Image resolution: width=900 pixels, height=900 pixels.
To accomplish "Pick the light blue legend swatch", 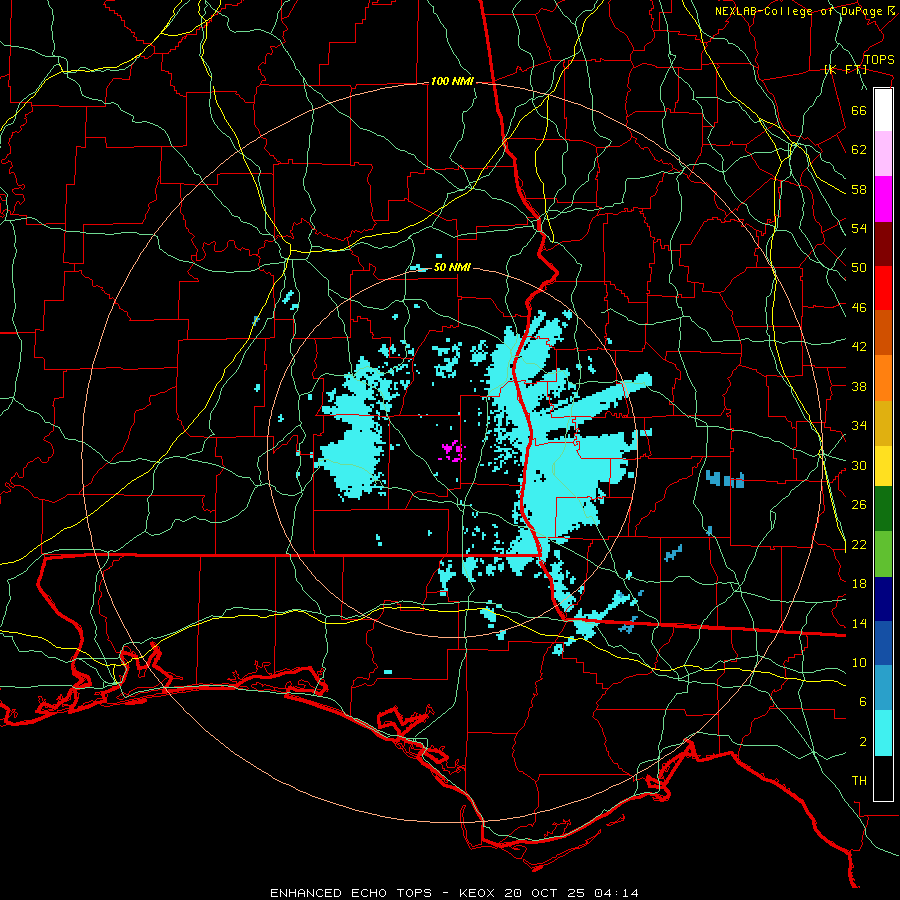I will click(883, 688).
